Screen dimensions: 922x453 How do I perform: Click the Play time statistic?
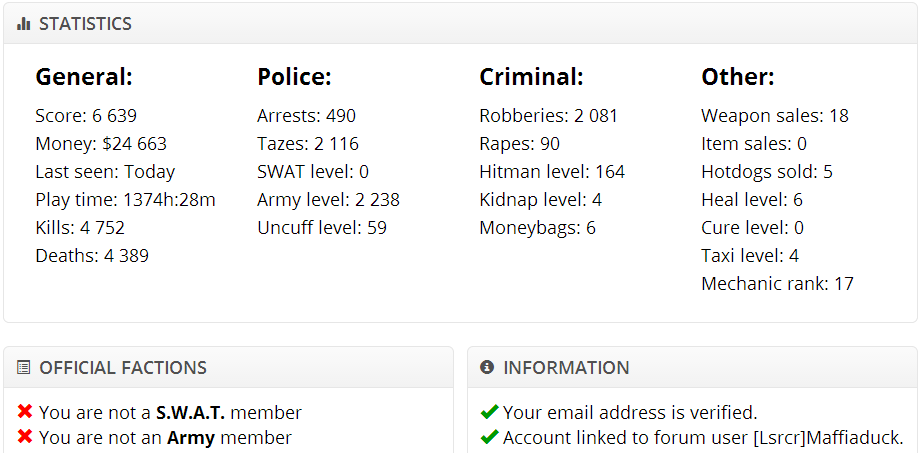pos(125,200)
